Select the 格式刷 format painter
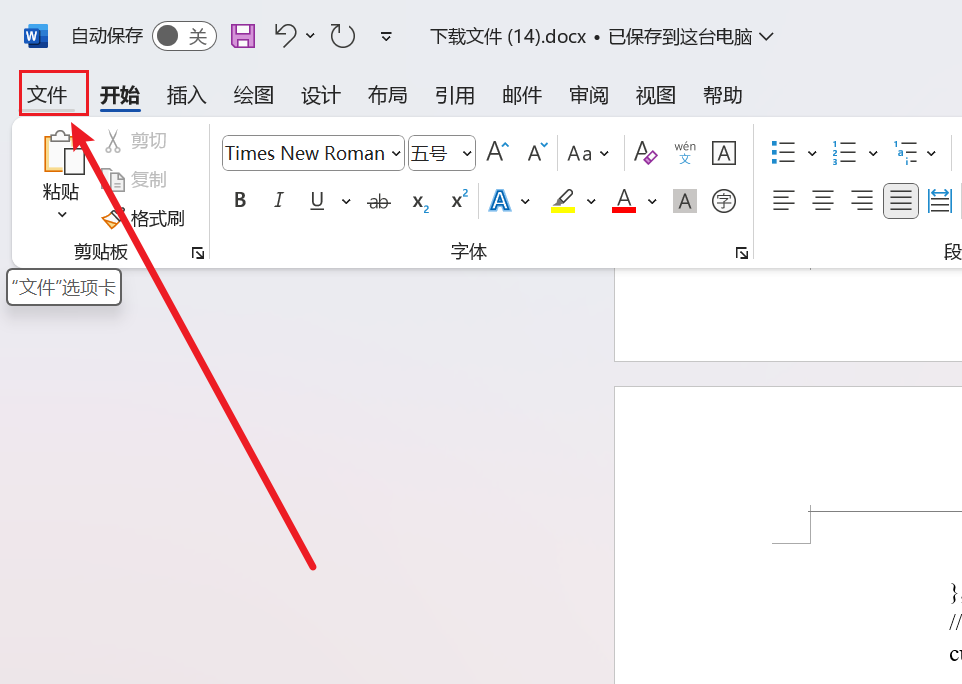Screen dimensions: 962x684 point(143,218)
